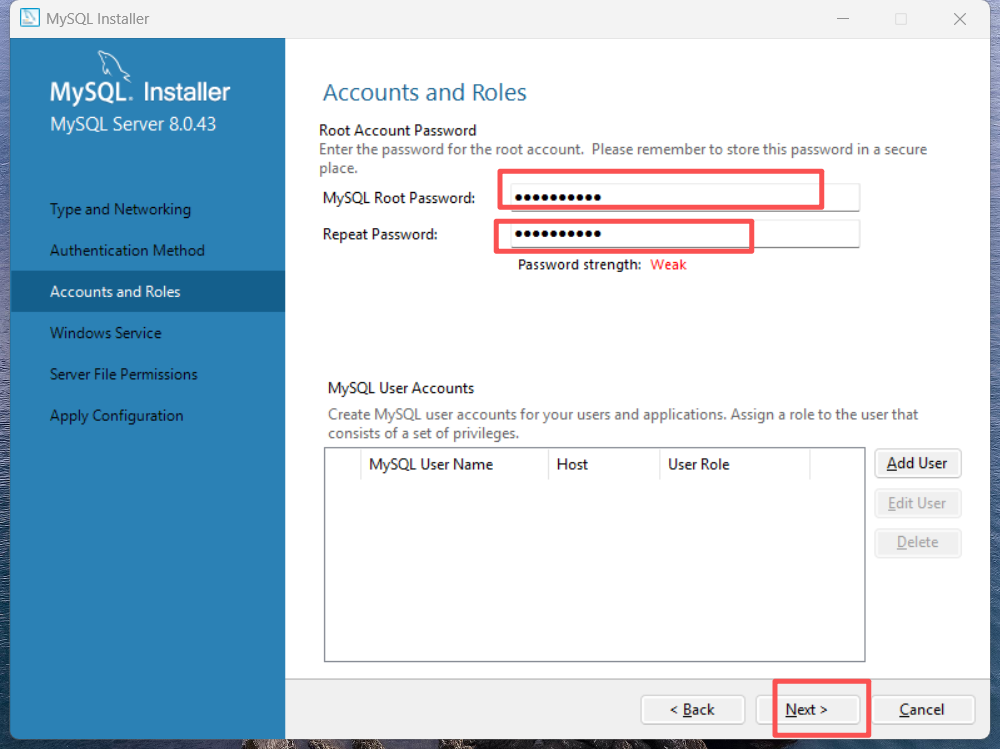Click the Weak password strength indicator
This screenshot has width=1000, height=749.
(668, 265)
